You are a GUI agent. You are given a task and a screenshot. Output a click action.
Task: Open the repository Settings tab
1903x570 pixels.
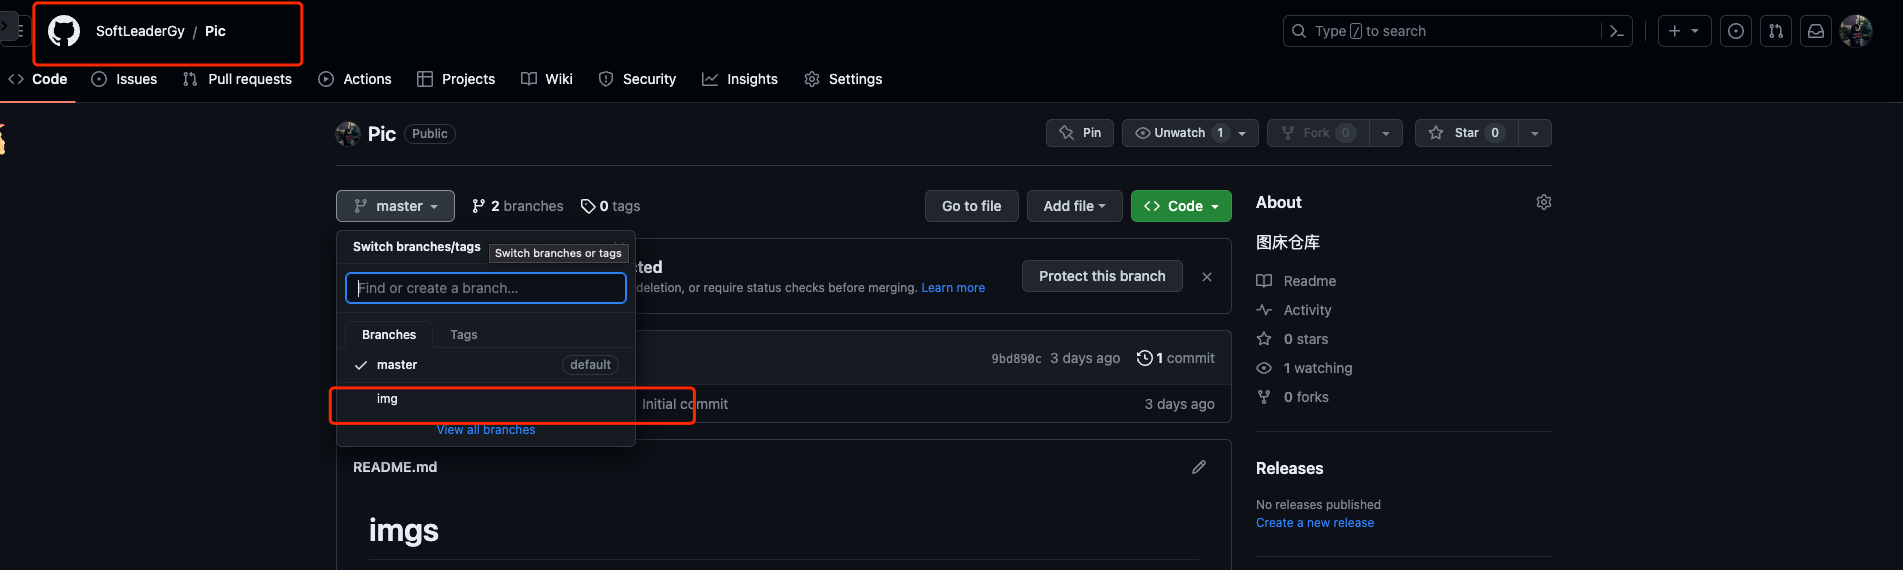pos(843,79)
